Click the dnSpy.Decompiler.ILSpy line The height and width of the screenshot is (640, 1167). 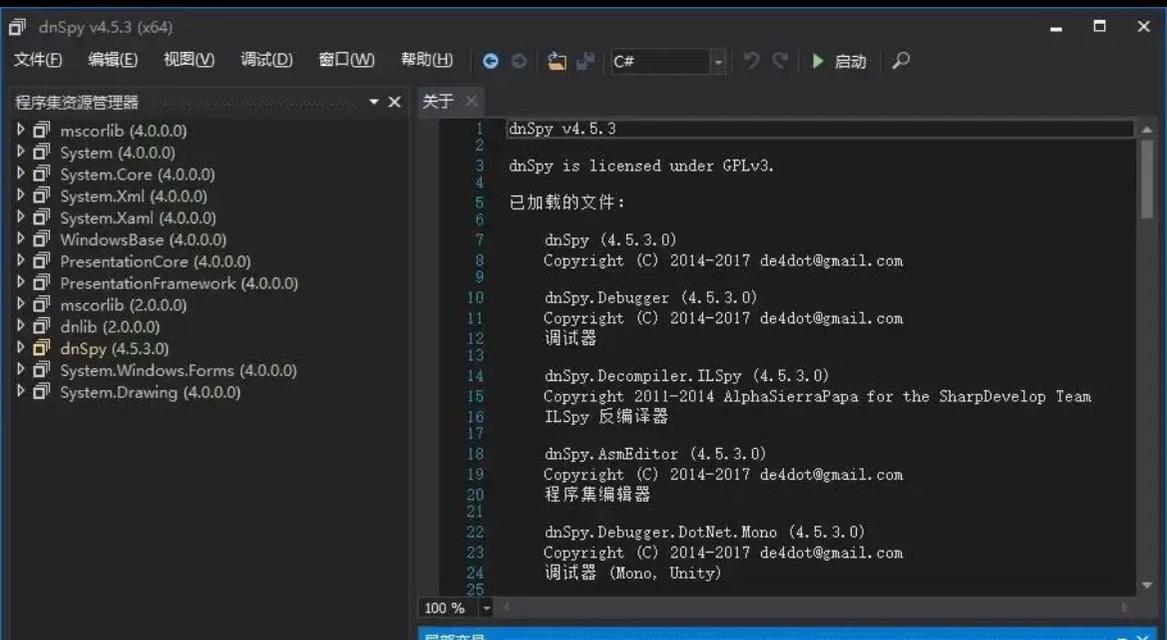click(686, 376)
